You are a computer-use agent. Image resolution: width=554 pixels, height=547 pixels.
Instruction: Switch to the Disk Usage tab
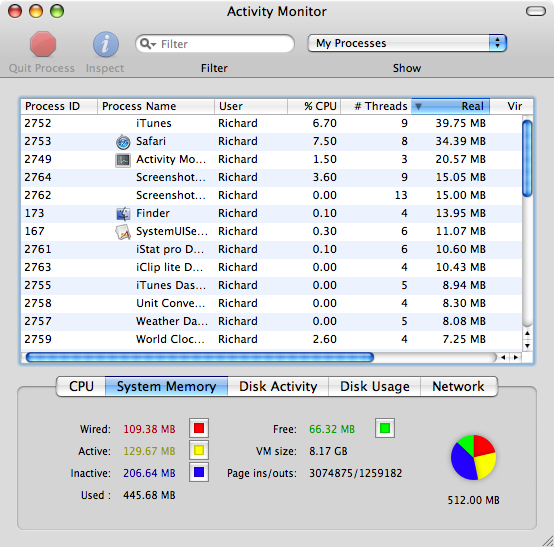coord(375,386)
